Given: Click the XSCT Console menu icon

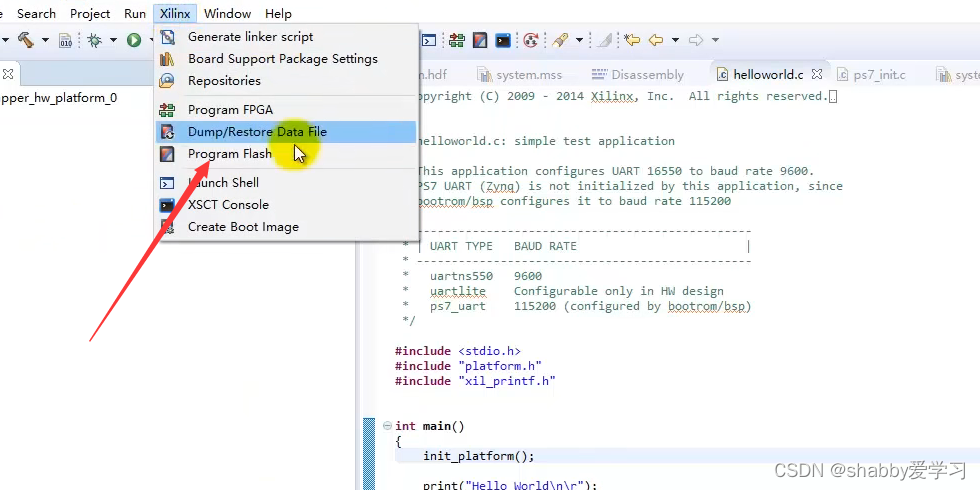Looking at the screenshot, I should click(167, 204).
